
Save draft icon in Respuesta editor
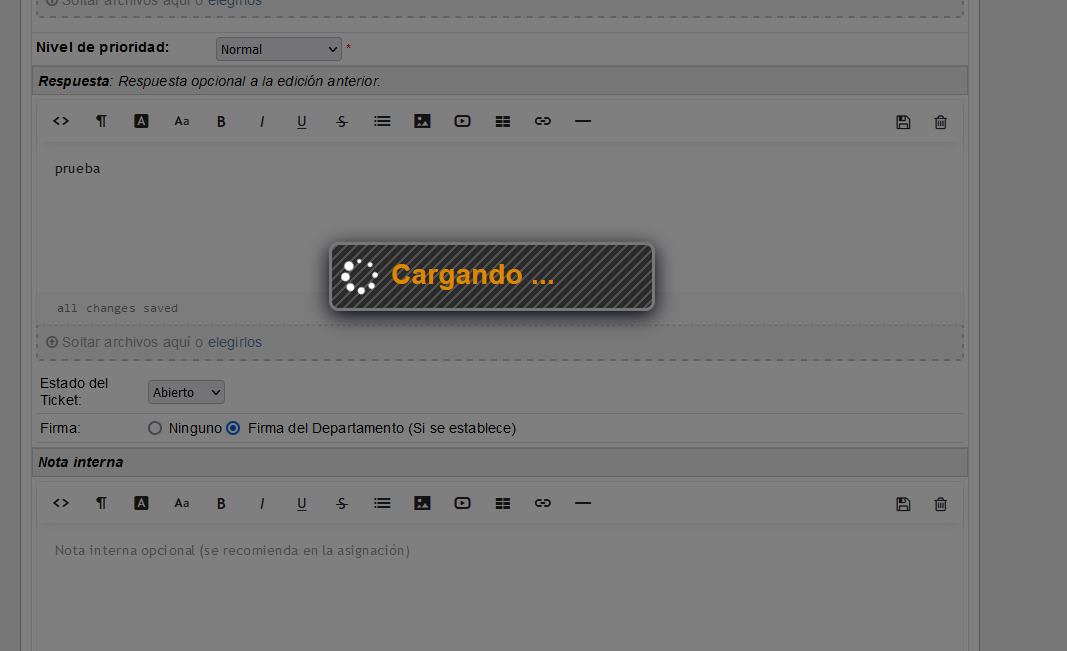[x=903, y=122]
